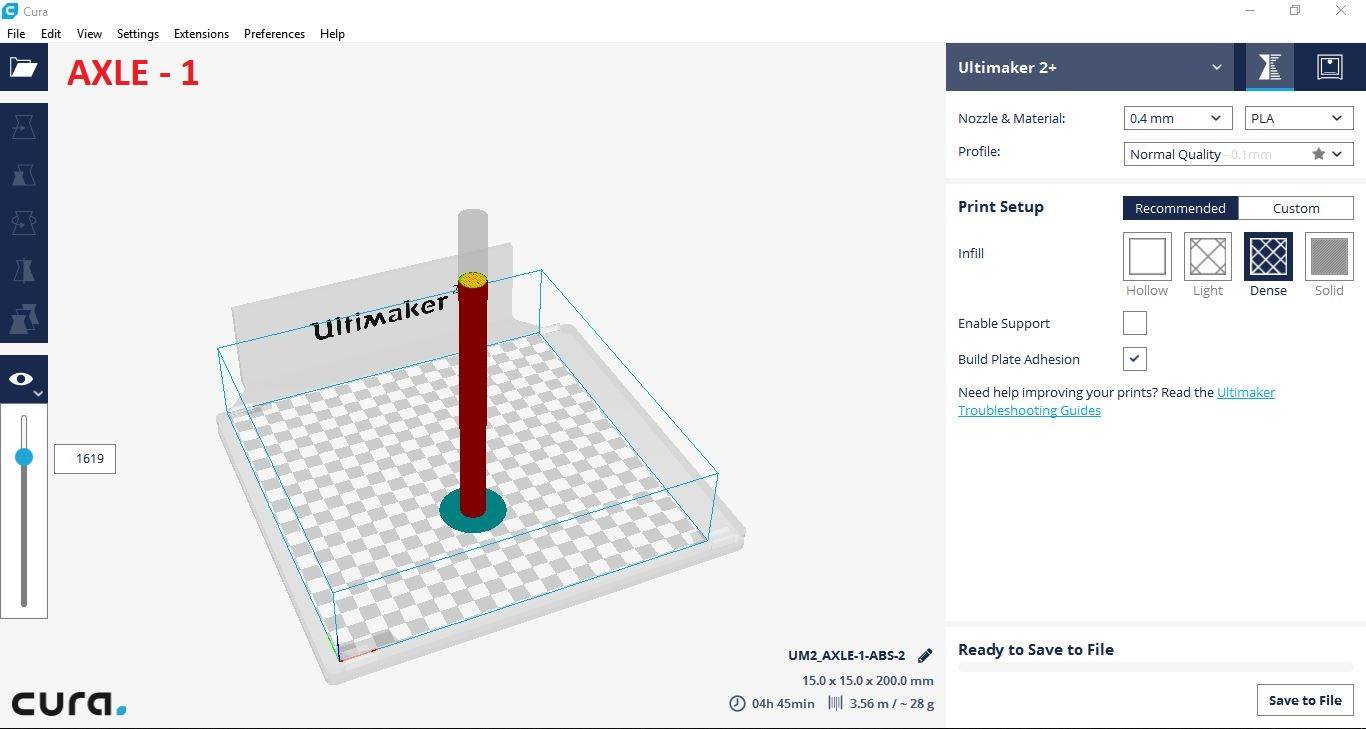1366x729 pixels.
Task: Click the profile star icon
Action: (1318, 154)
